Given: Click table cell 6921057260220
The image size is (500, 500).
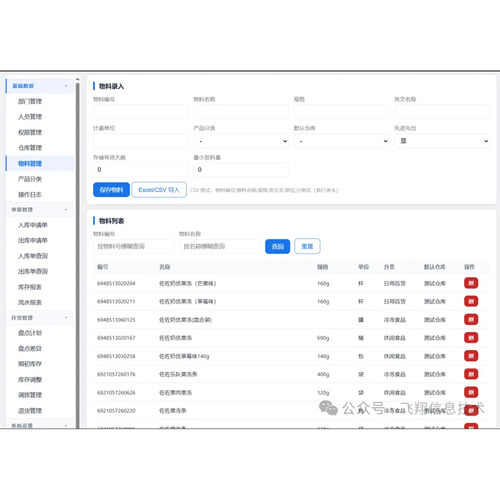Looking at the screenshot, I should click(116, 411).
